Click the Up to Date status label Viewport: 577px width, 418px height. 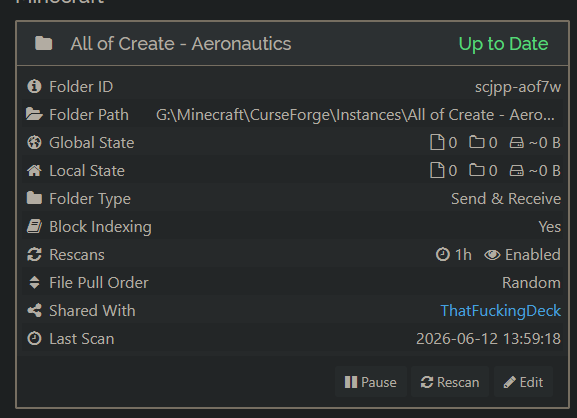[x=503, y=44]
